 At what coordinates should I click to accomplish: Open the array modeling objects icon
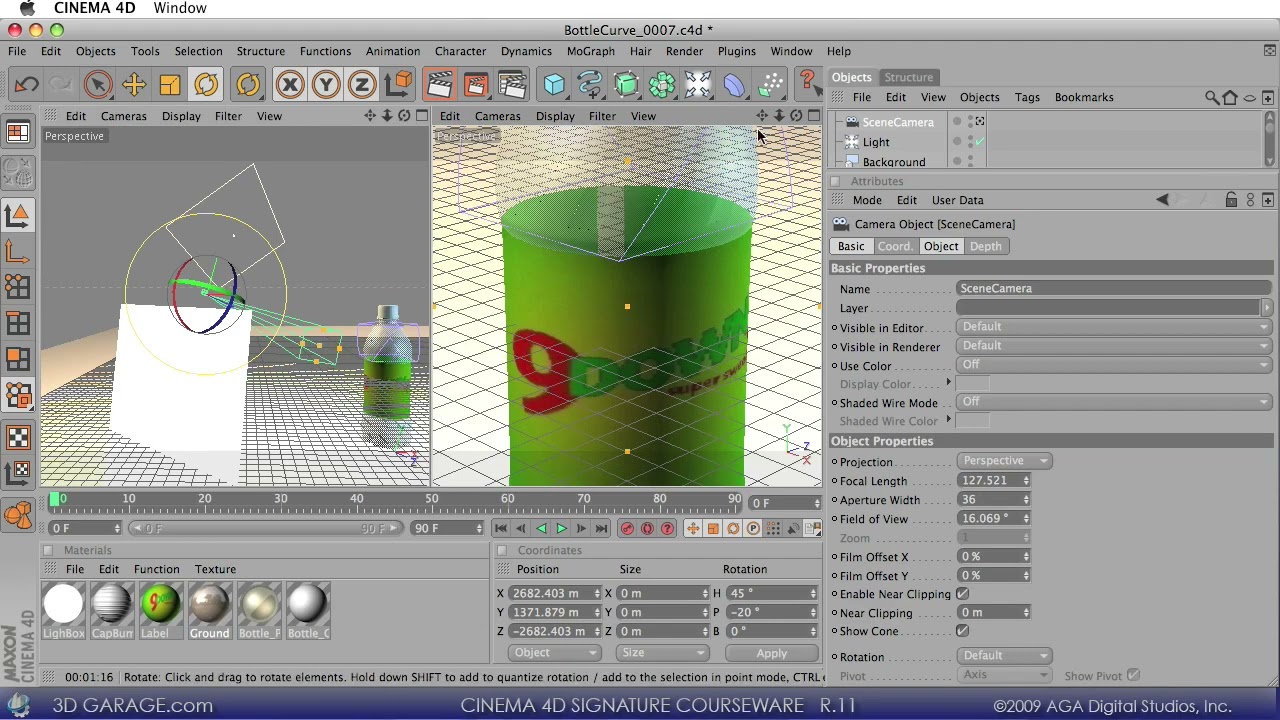click(662, 85)
